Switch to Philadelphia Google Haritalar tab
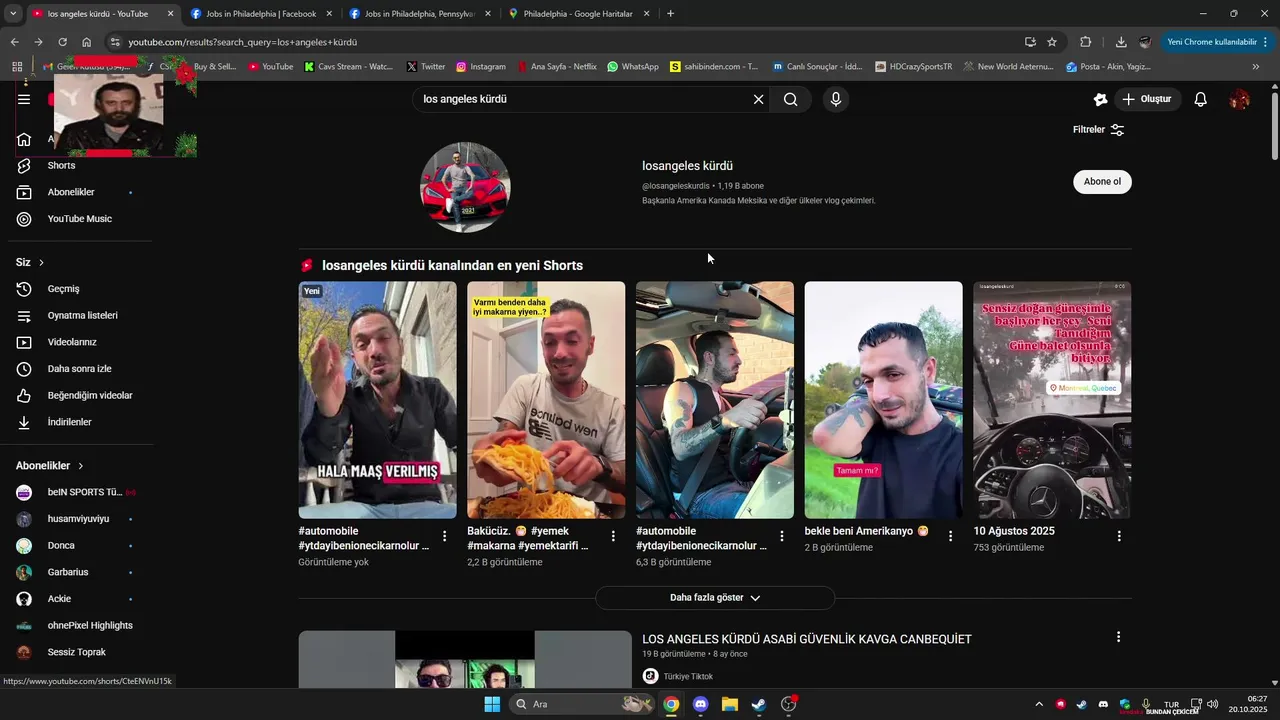 (x=580, y=14)
